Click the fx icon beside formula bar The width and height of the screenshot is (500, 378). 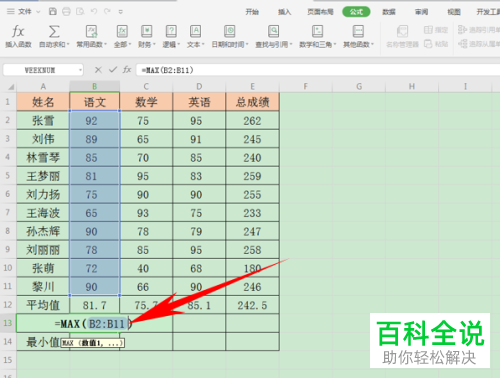click(x=127, y=70)
